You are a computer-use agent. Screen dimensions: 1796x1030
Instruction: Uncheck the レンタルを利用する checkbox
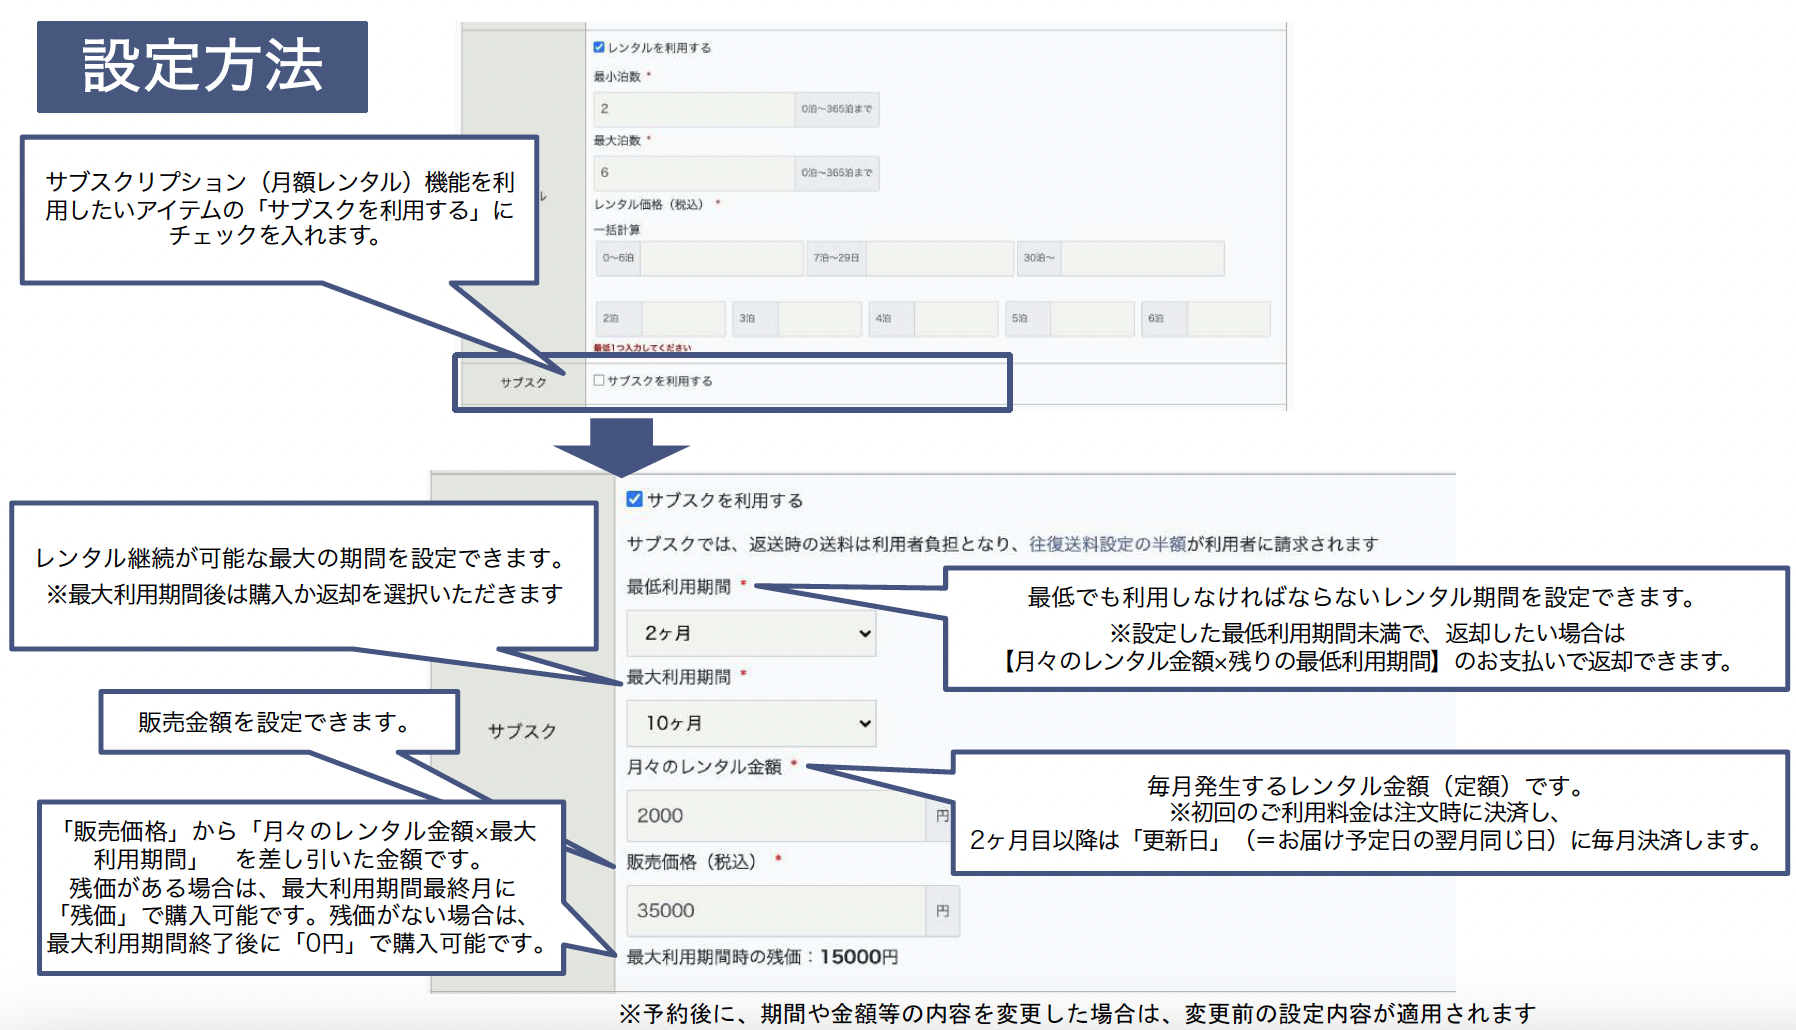[x=599, y=47]
